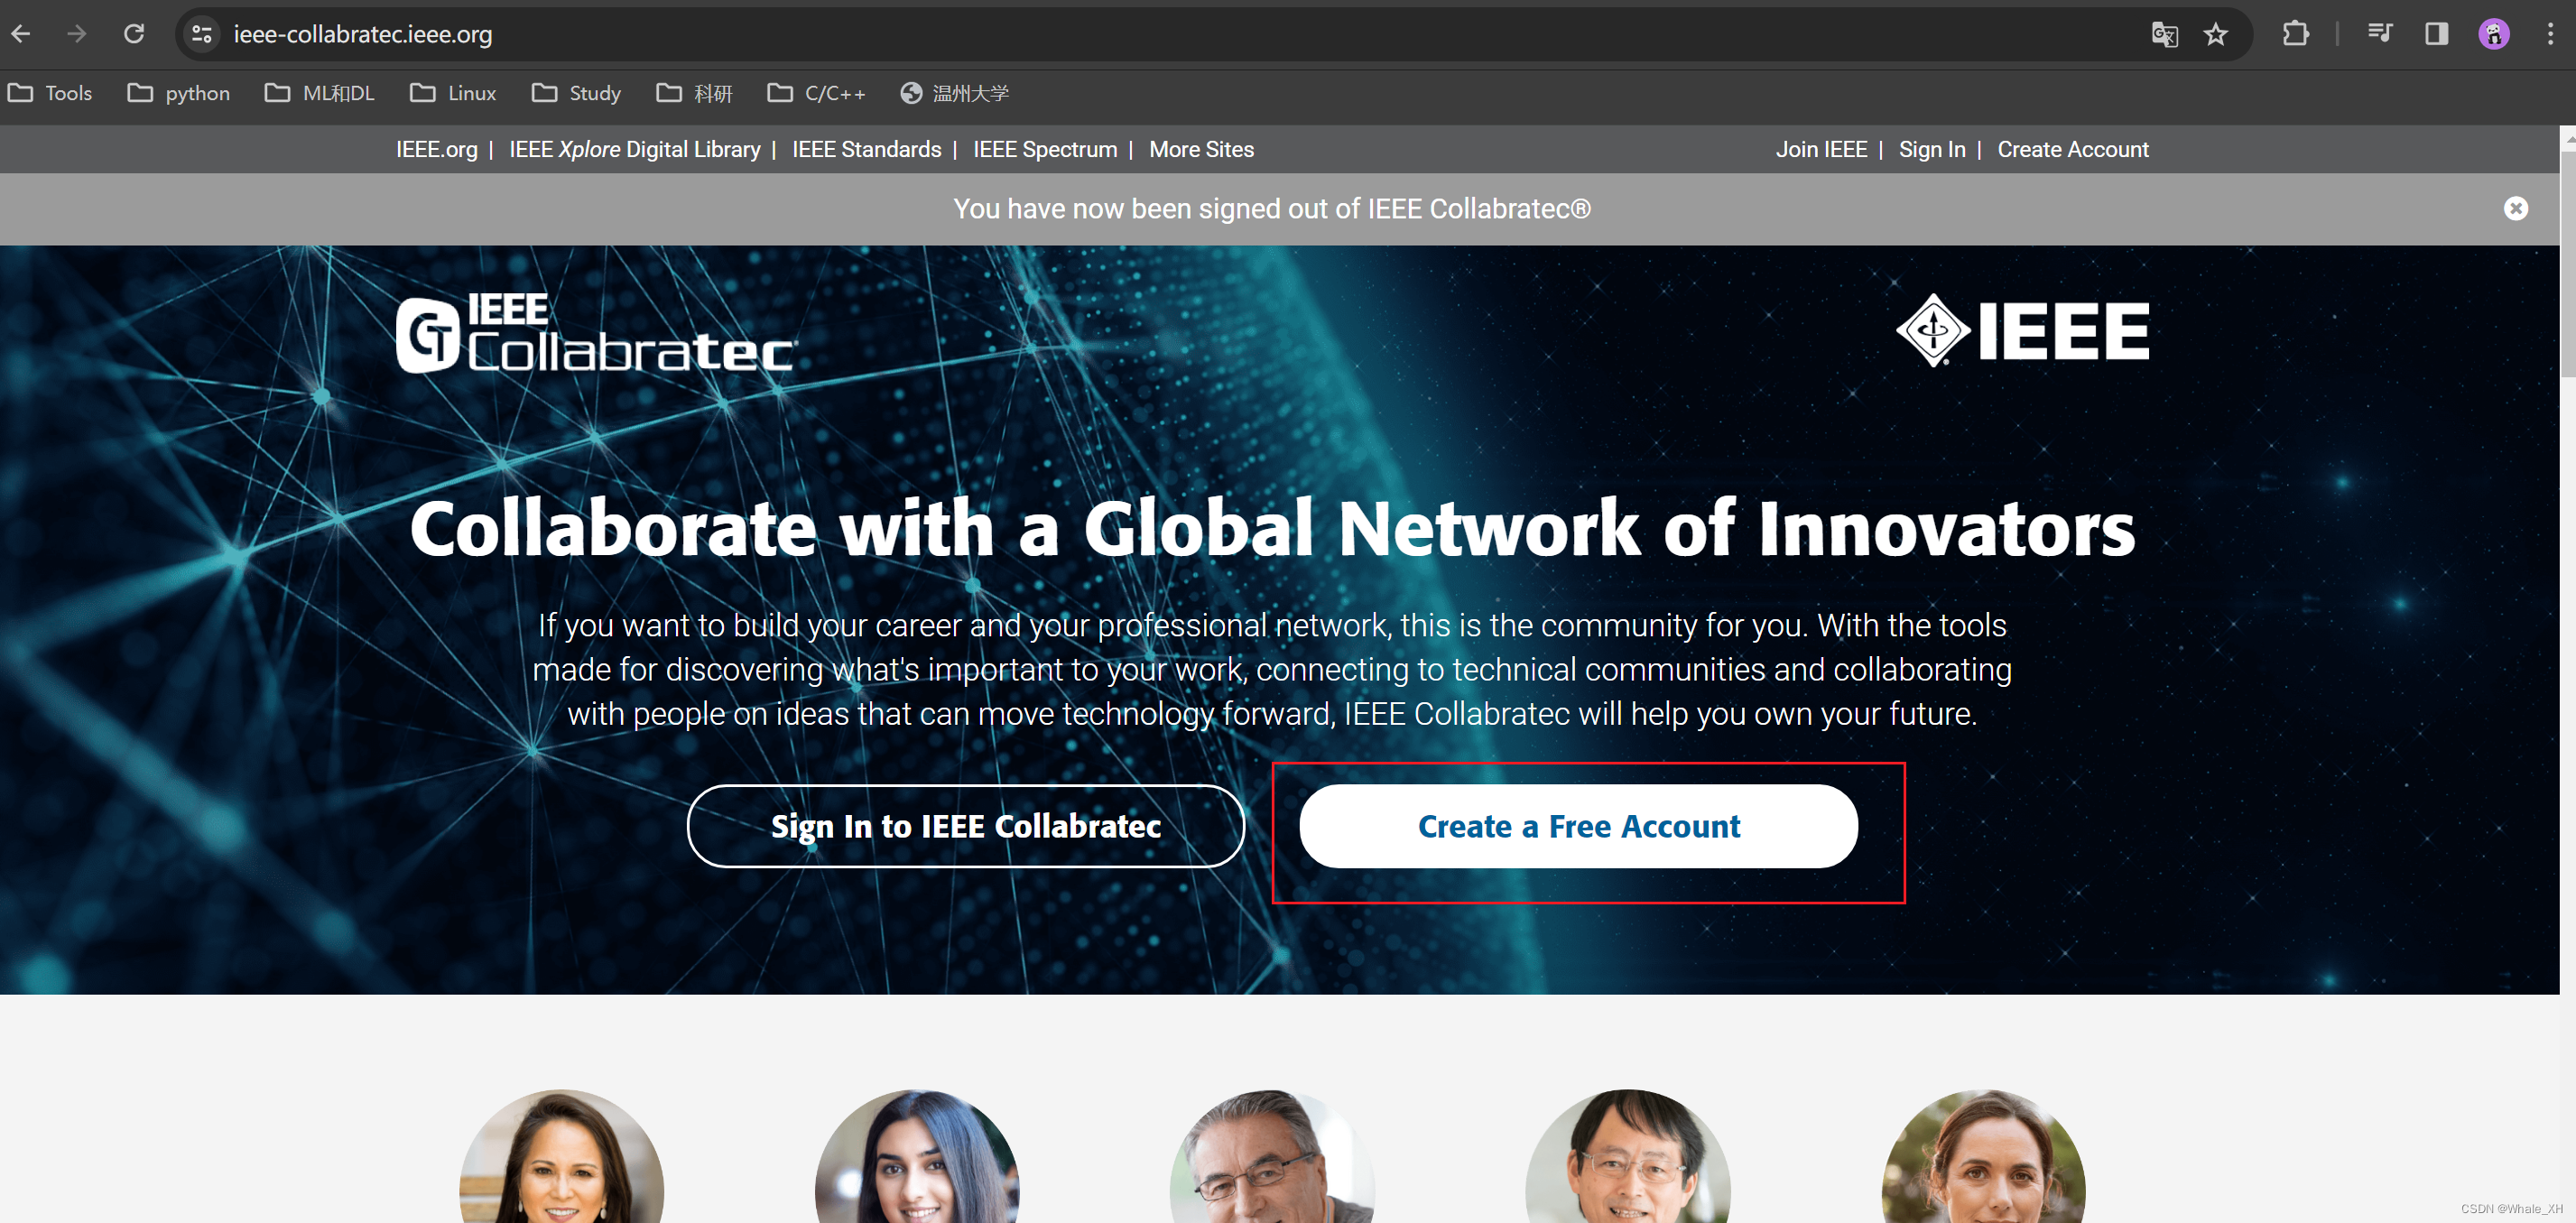This screenshot has width=2576, height=1223.
Task: Go to IEEE Xplore Digital Library
Action: pos(634,149)
